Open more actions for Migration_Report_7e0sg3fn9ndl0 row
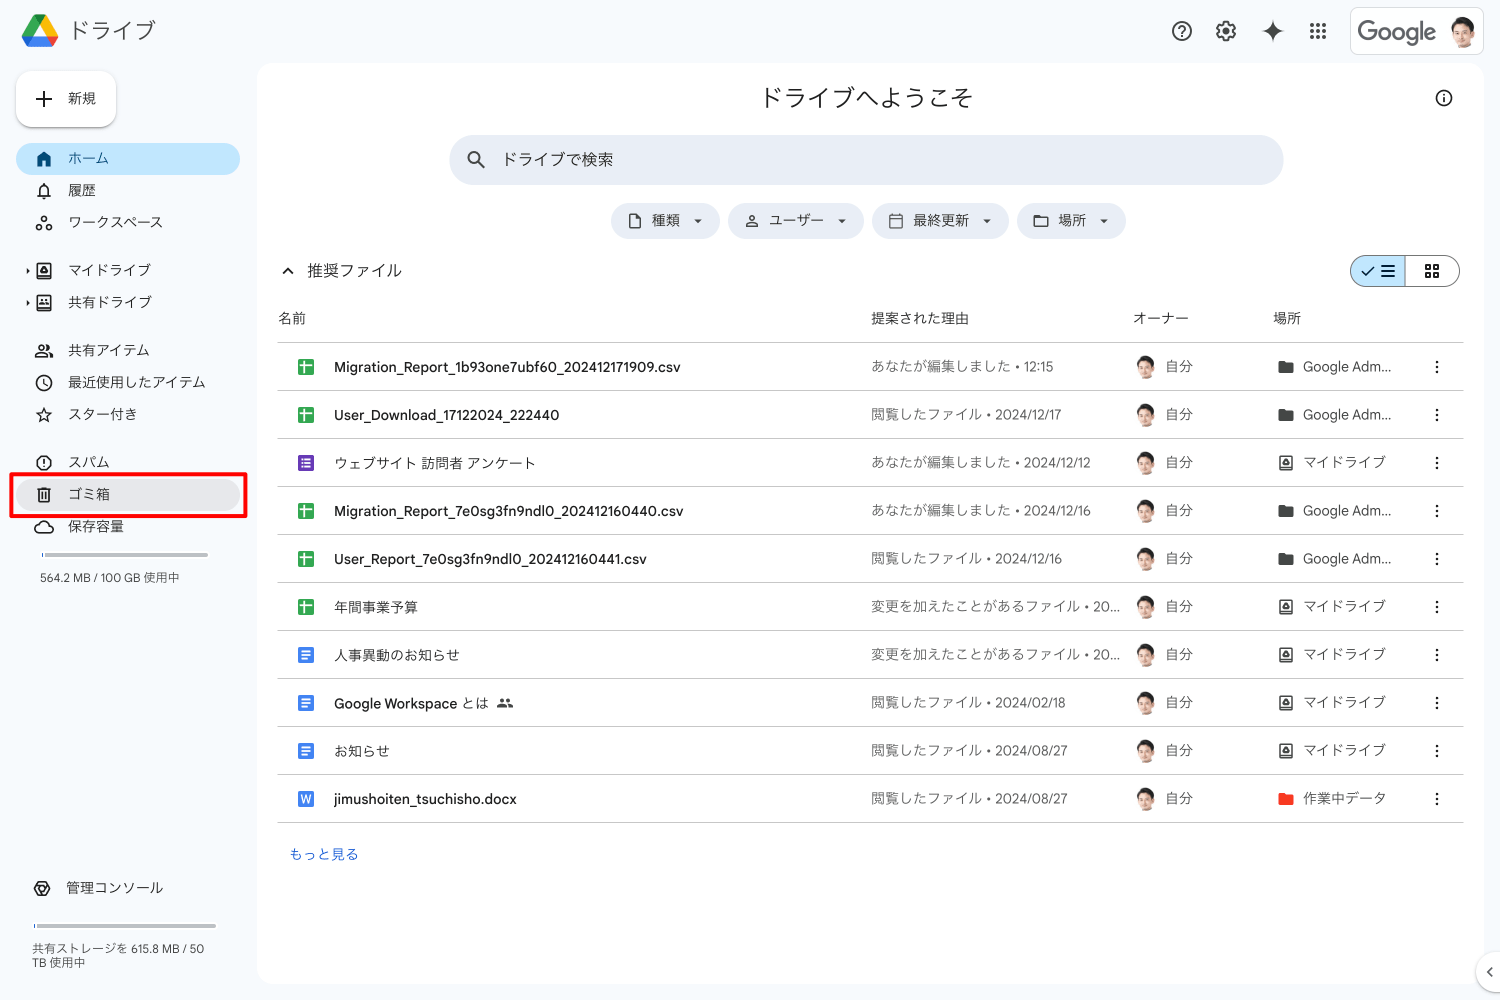This screenshot has height=1000, width=1500. [1437, 511]
